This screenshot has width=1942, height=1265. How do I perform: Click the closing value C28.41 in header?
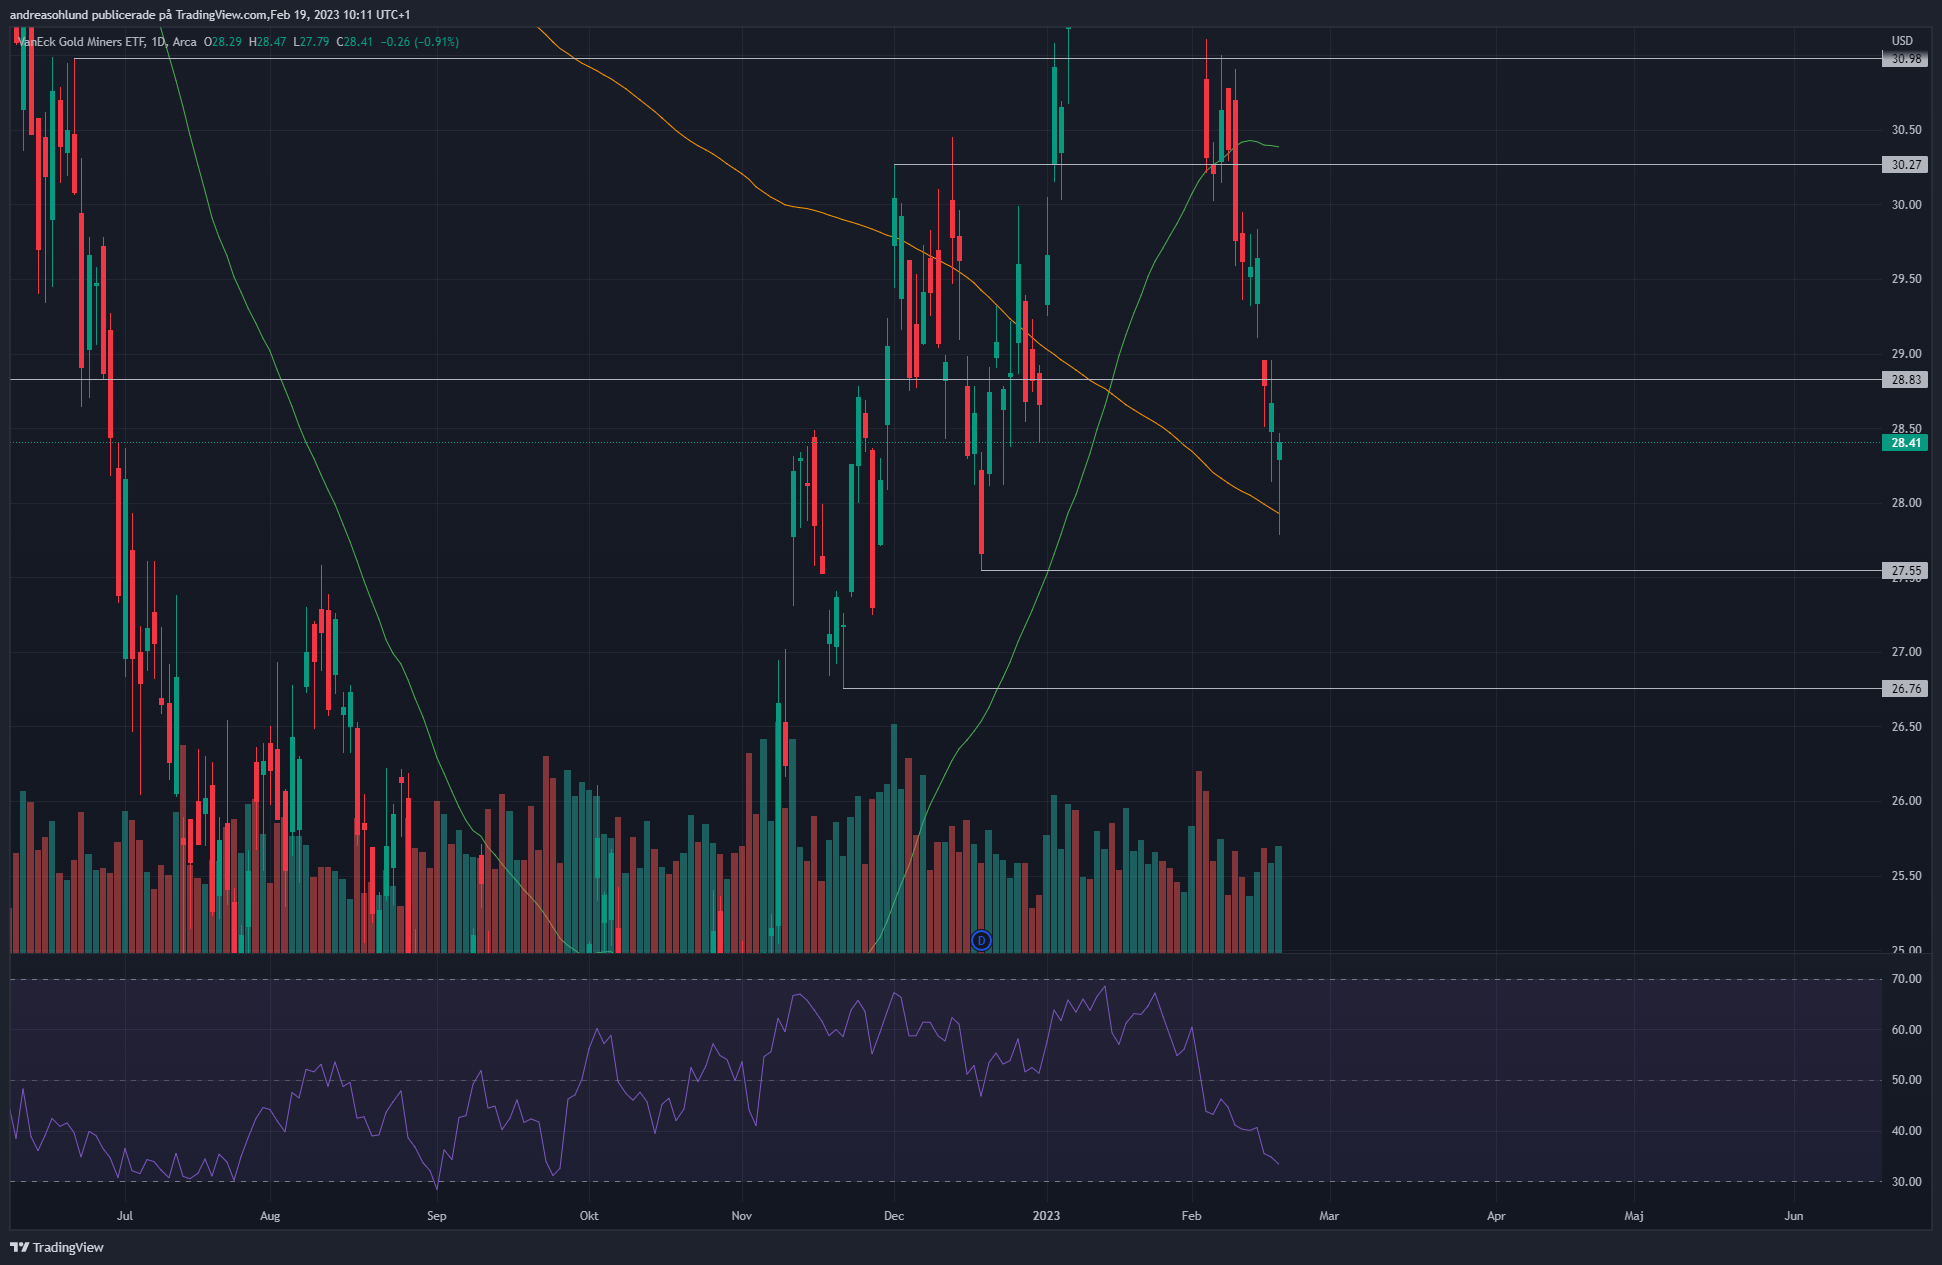pyautogui.click(x=354, y=42)
